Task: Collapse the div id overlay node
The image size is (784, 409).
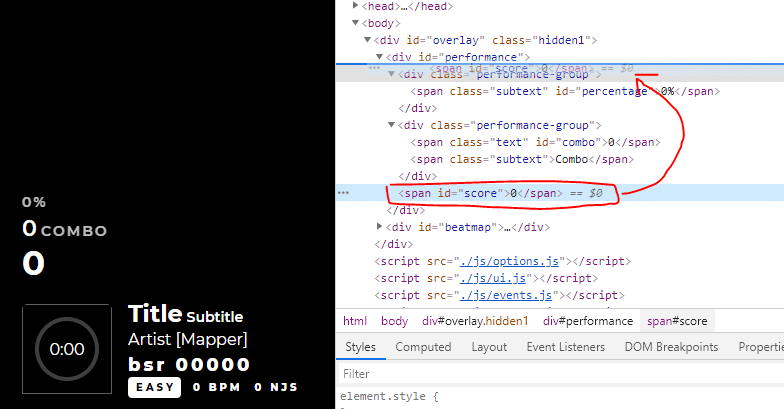Action: (368, 40)
